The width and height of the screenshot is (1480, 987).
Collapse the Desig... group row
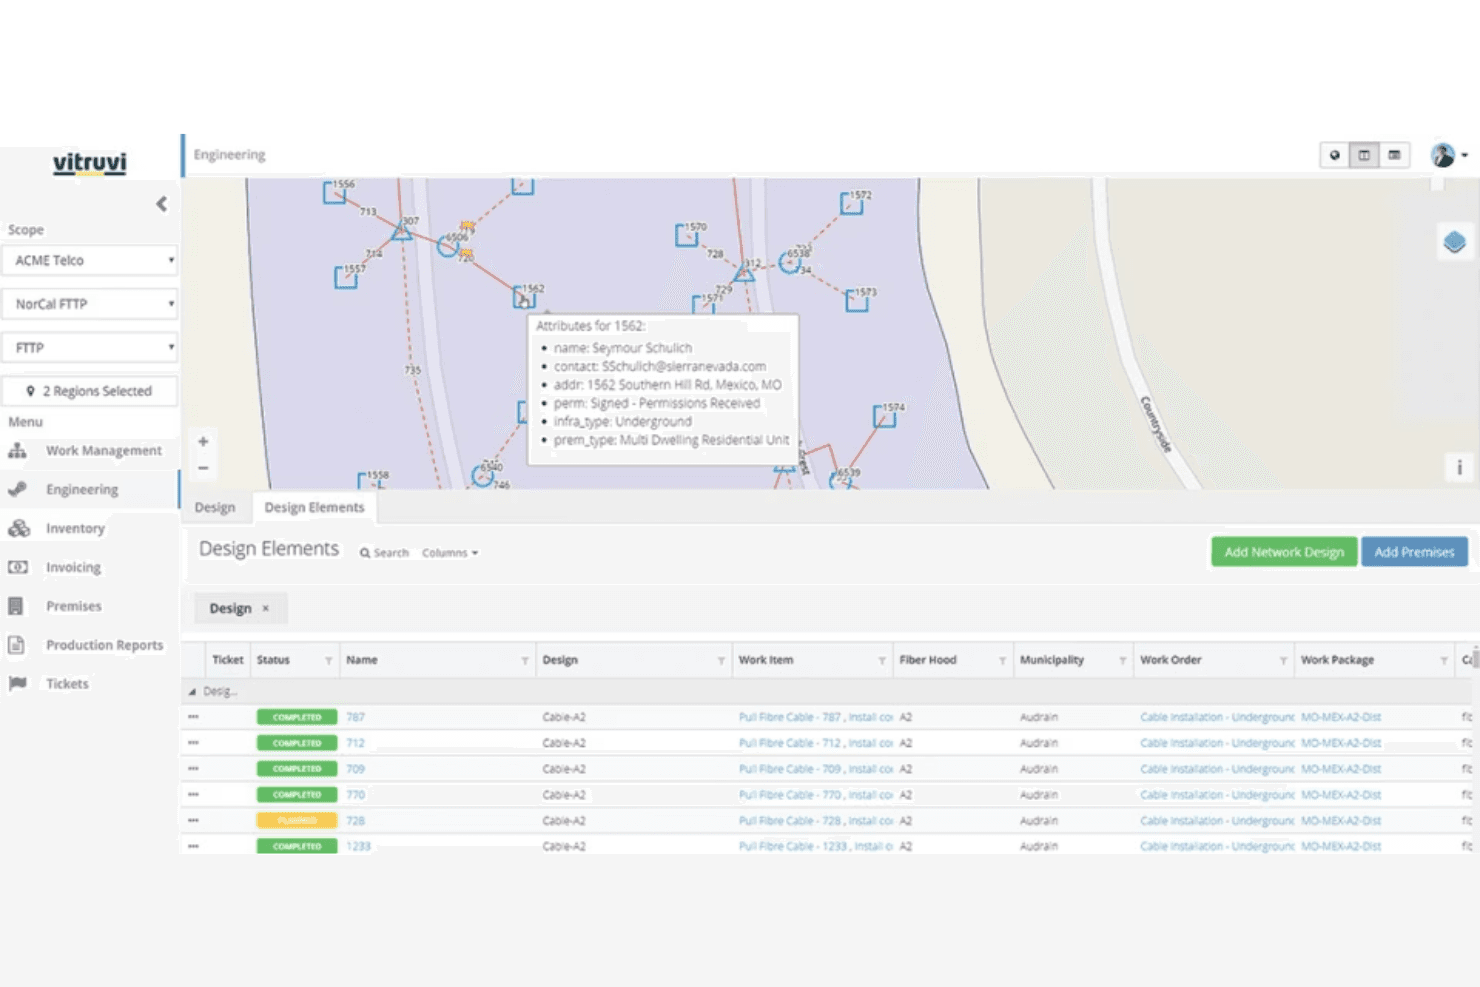[192, 691]
